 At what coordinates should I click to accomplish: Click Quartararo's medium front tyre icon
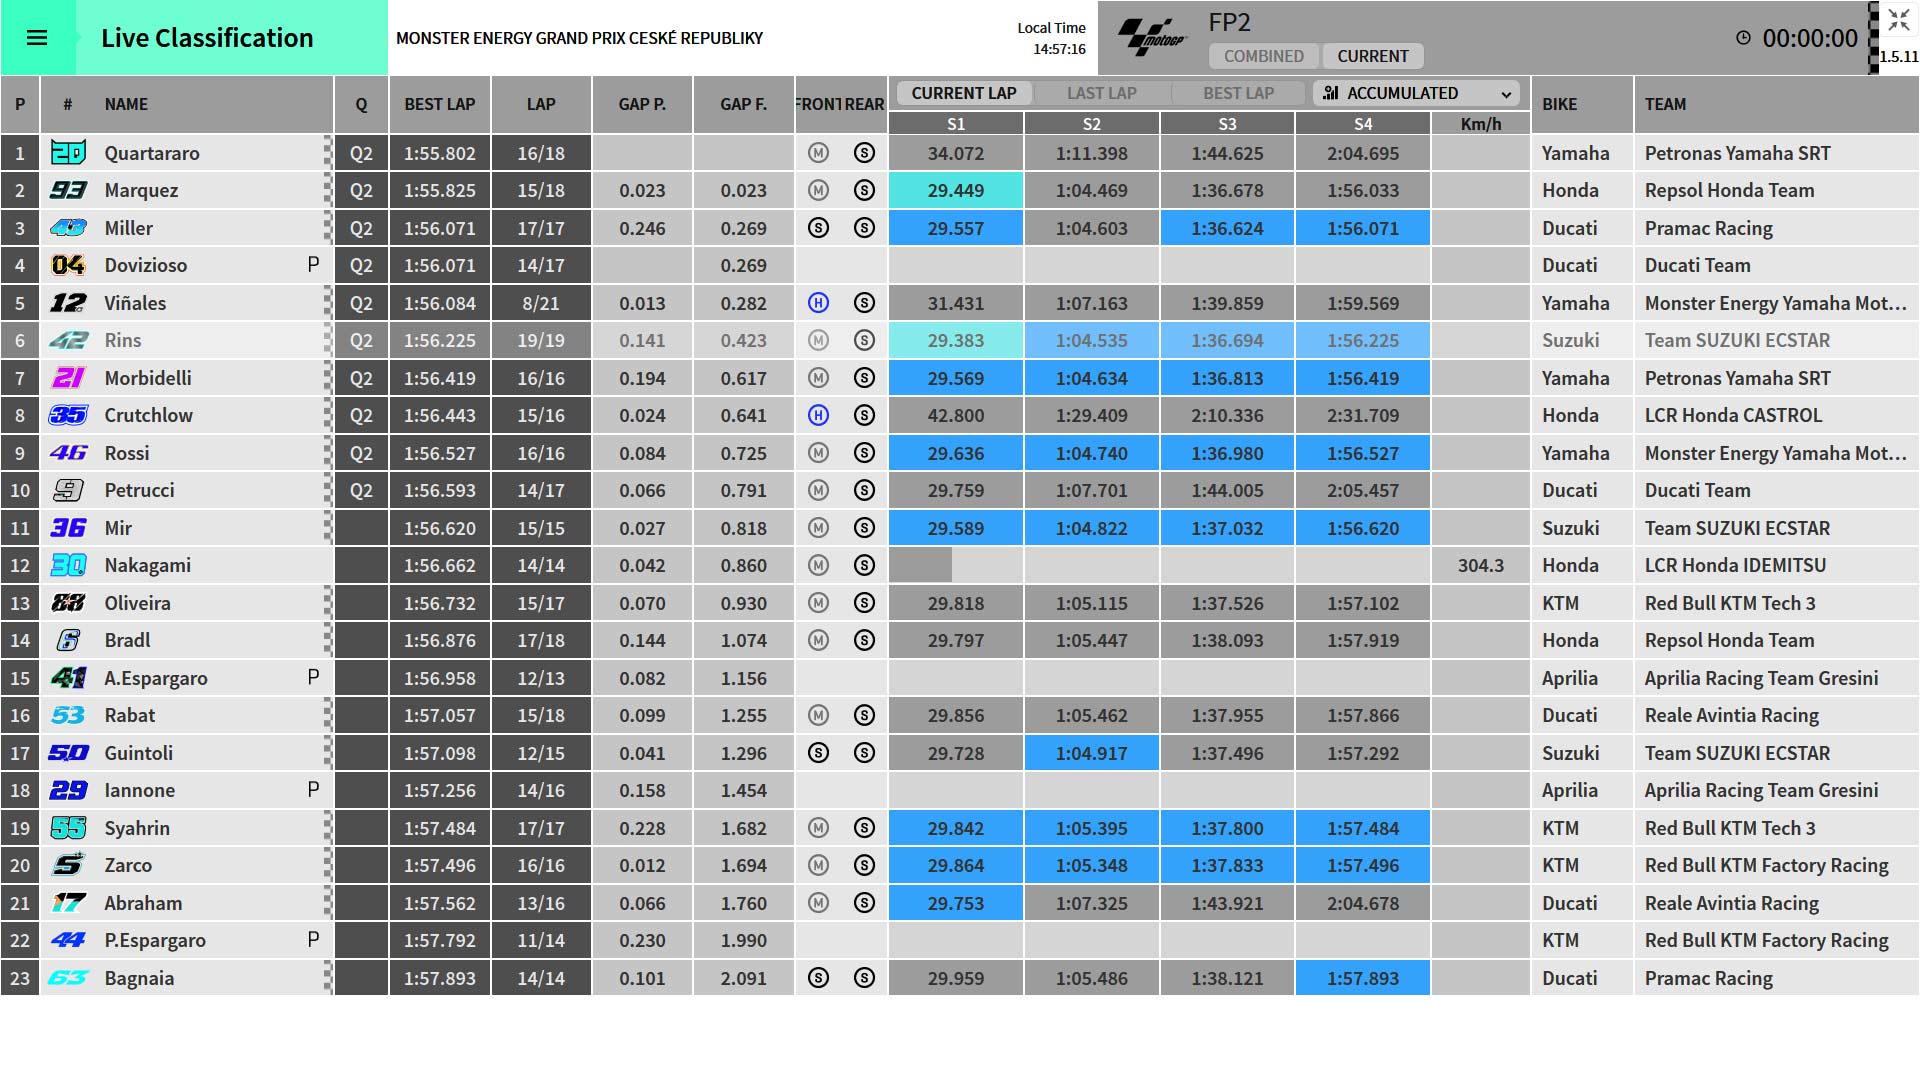[x=818, y=153]
